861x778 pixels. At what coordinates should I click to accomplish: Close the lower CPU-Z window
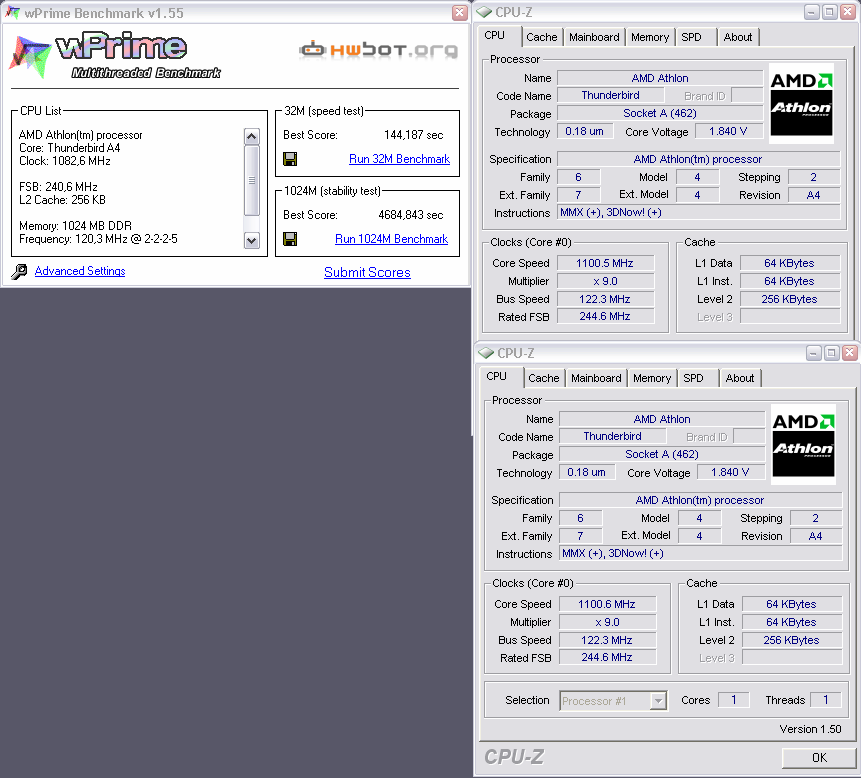tap(849, 353)
